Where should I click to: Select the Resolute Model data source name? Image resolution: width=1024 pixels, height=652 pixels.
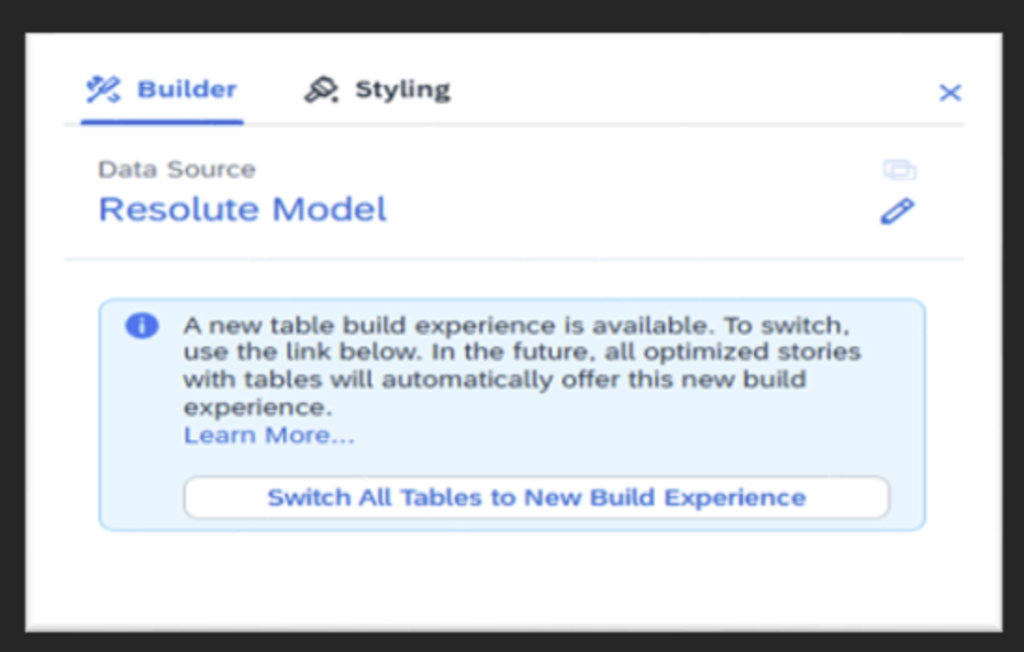pyautogui.click(x=242, y=210)
